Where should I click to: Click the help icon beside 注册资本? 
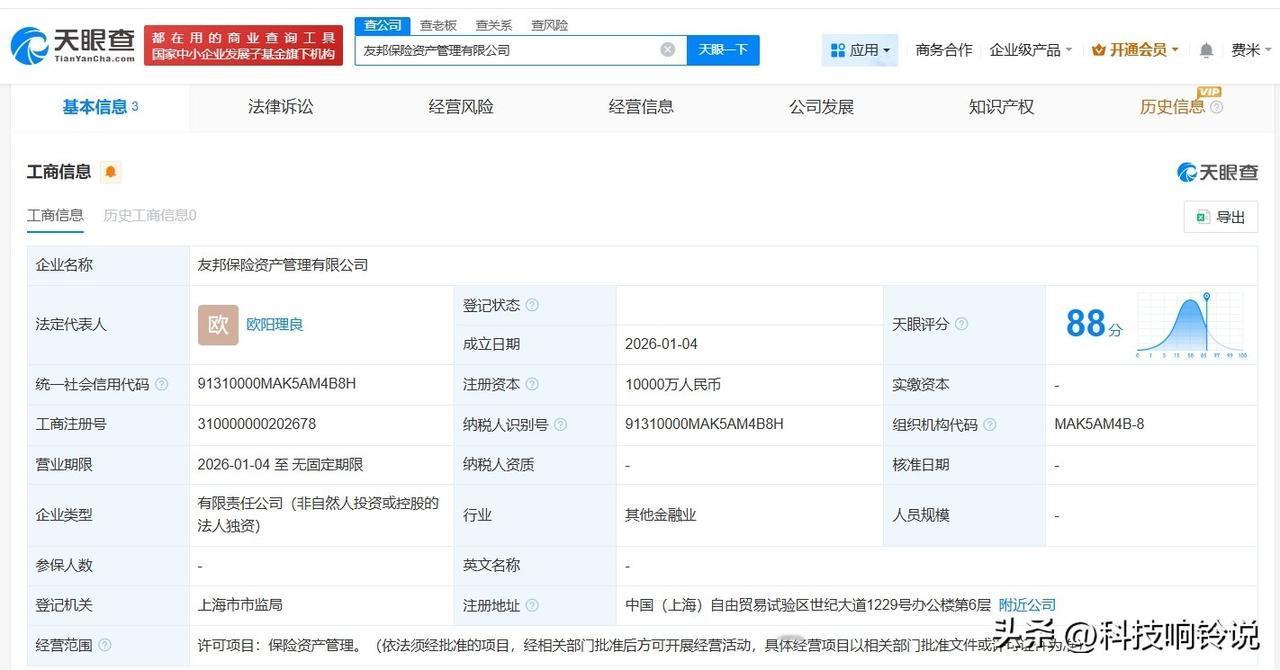(533, 384)
